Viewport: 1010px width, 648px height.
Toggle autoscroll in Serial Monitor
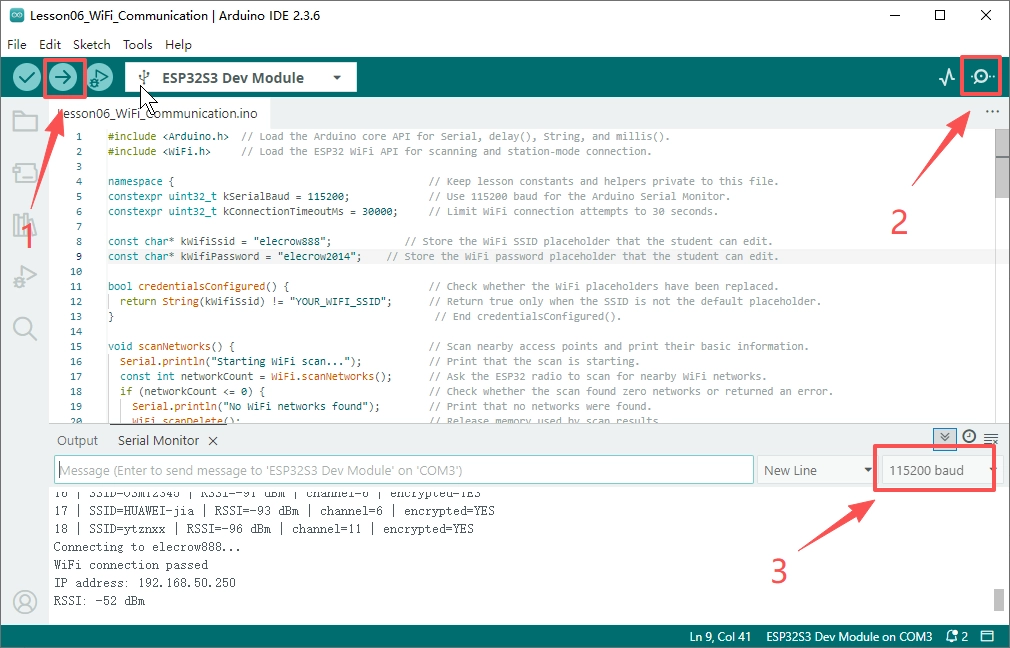tap(945, 438)
